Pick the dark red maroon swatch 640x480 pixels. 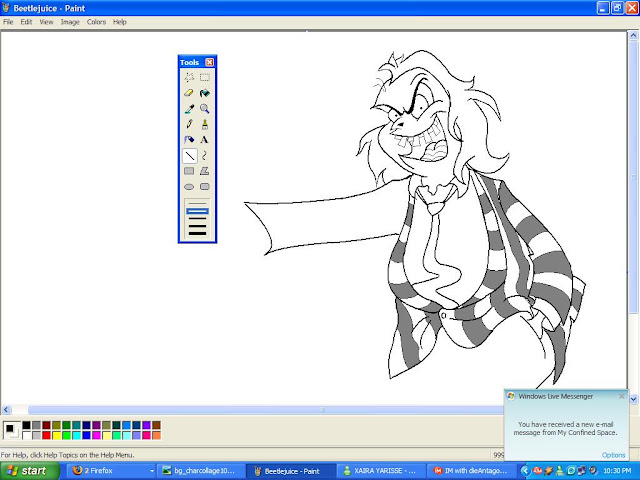(47, 425)
